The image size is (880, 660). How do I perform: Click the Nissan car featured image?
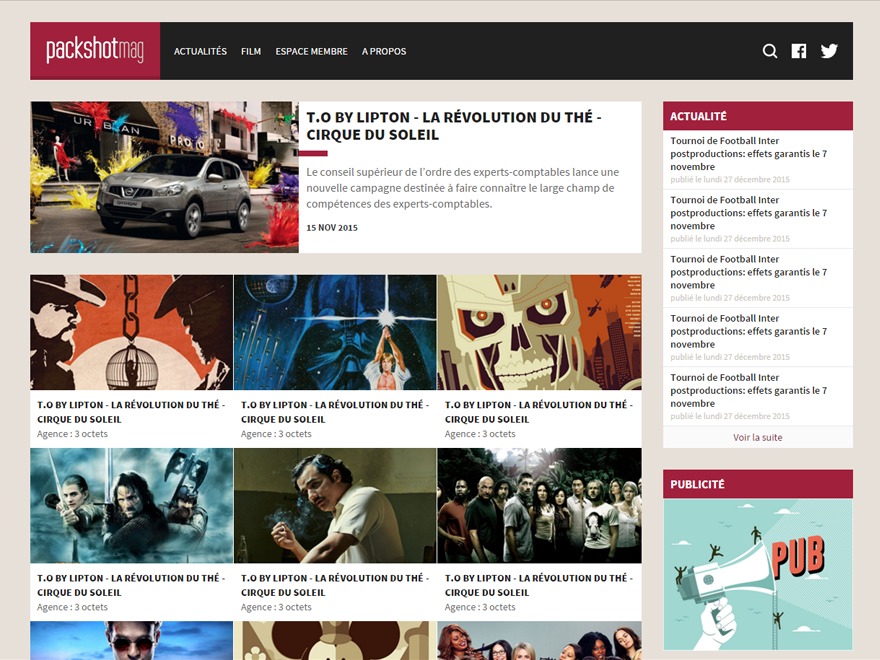click(164, 177)
